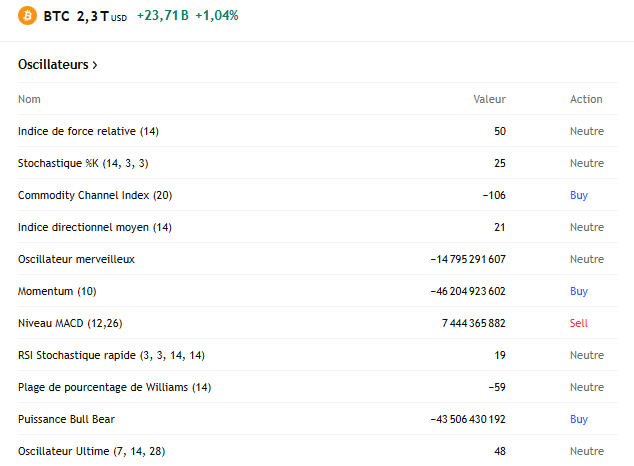Click Indice de force relative (14) row
This screenshot has height=466, width=634.
[x=88, y=131]
